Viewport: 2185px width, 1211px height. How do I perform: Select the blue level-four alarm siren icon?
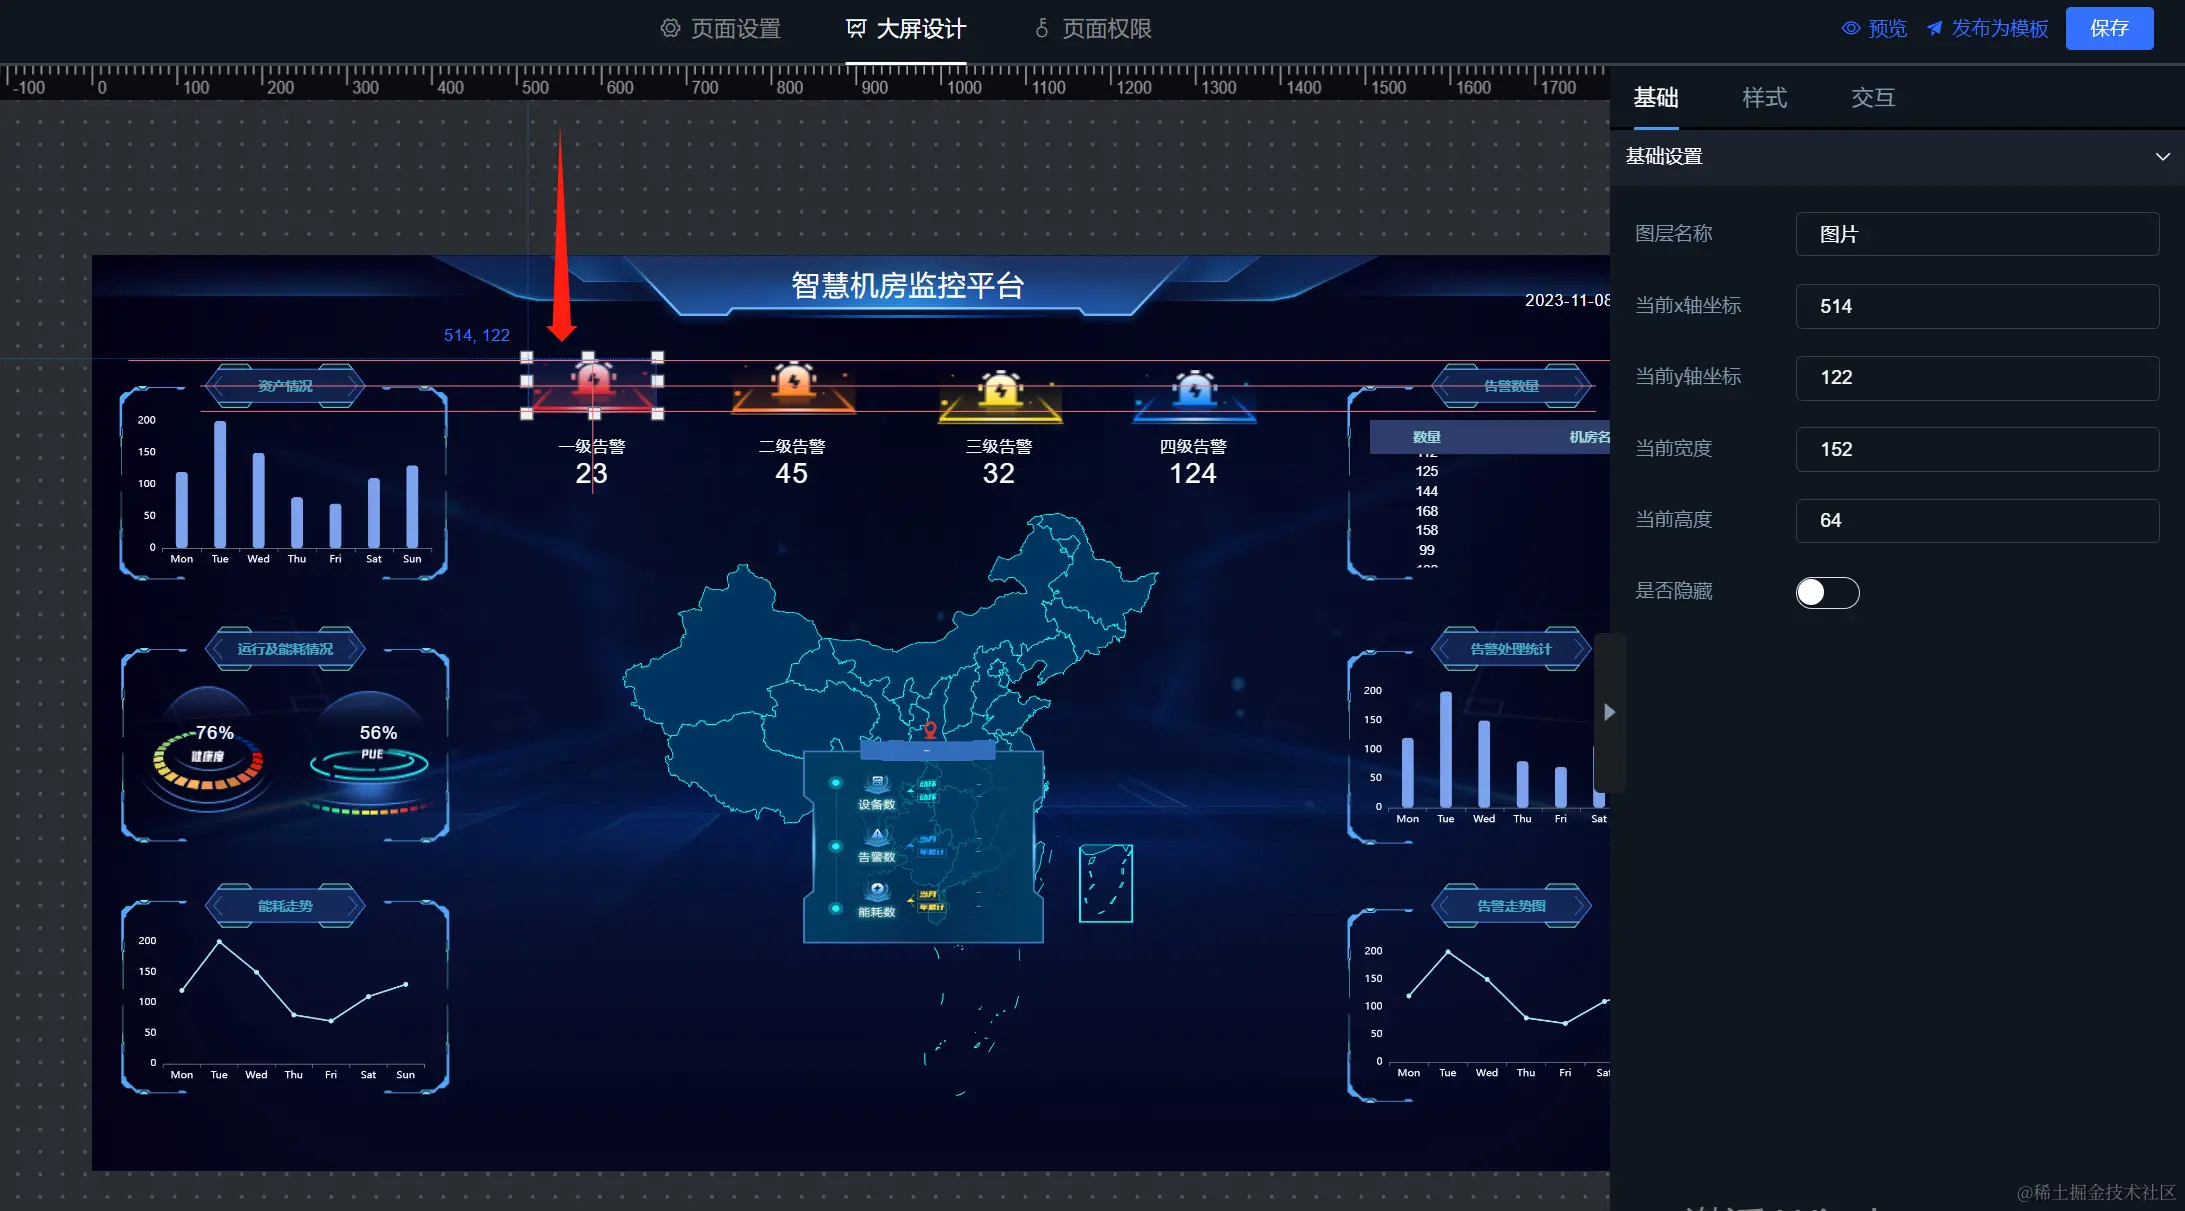(1194, 388)
